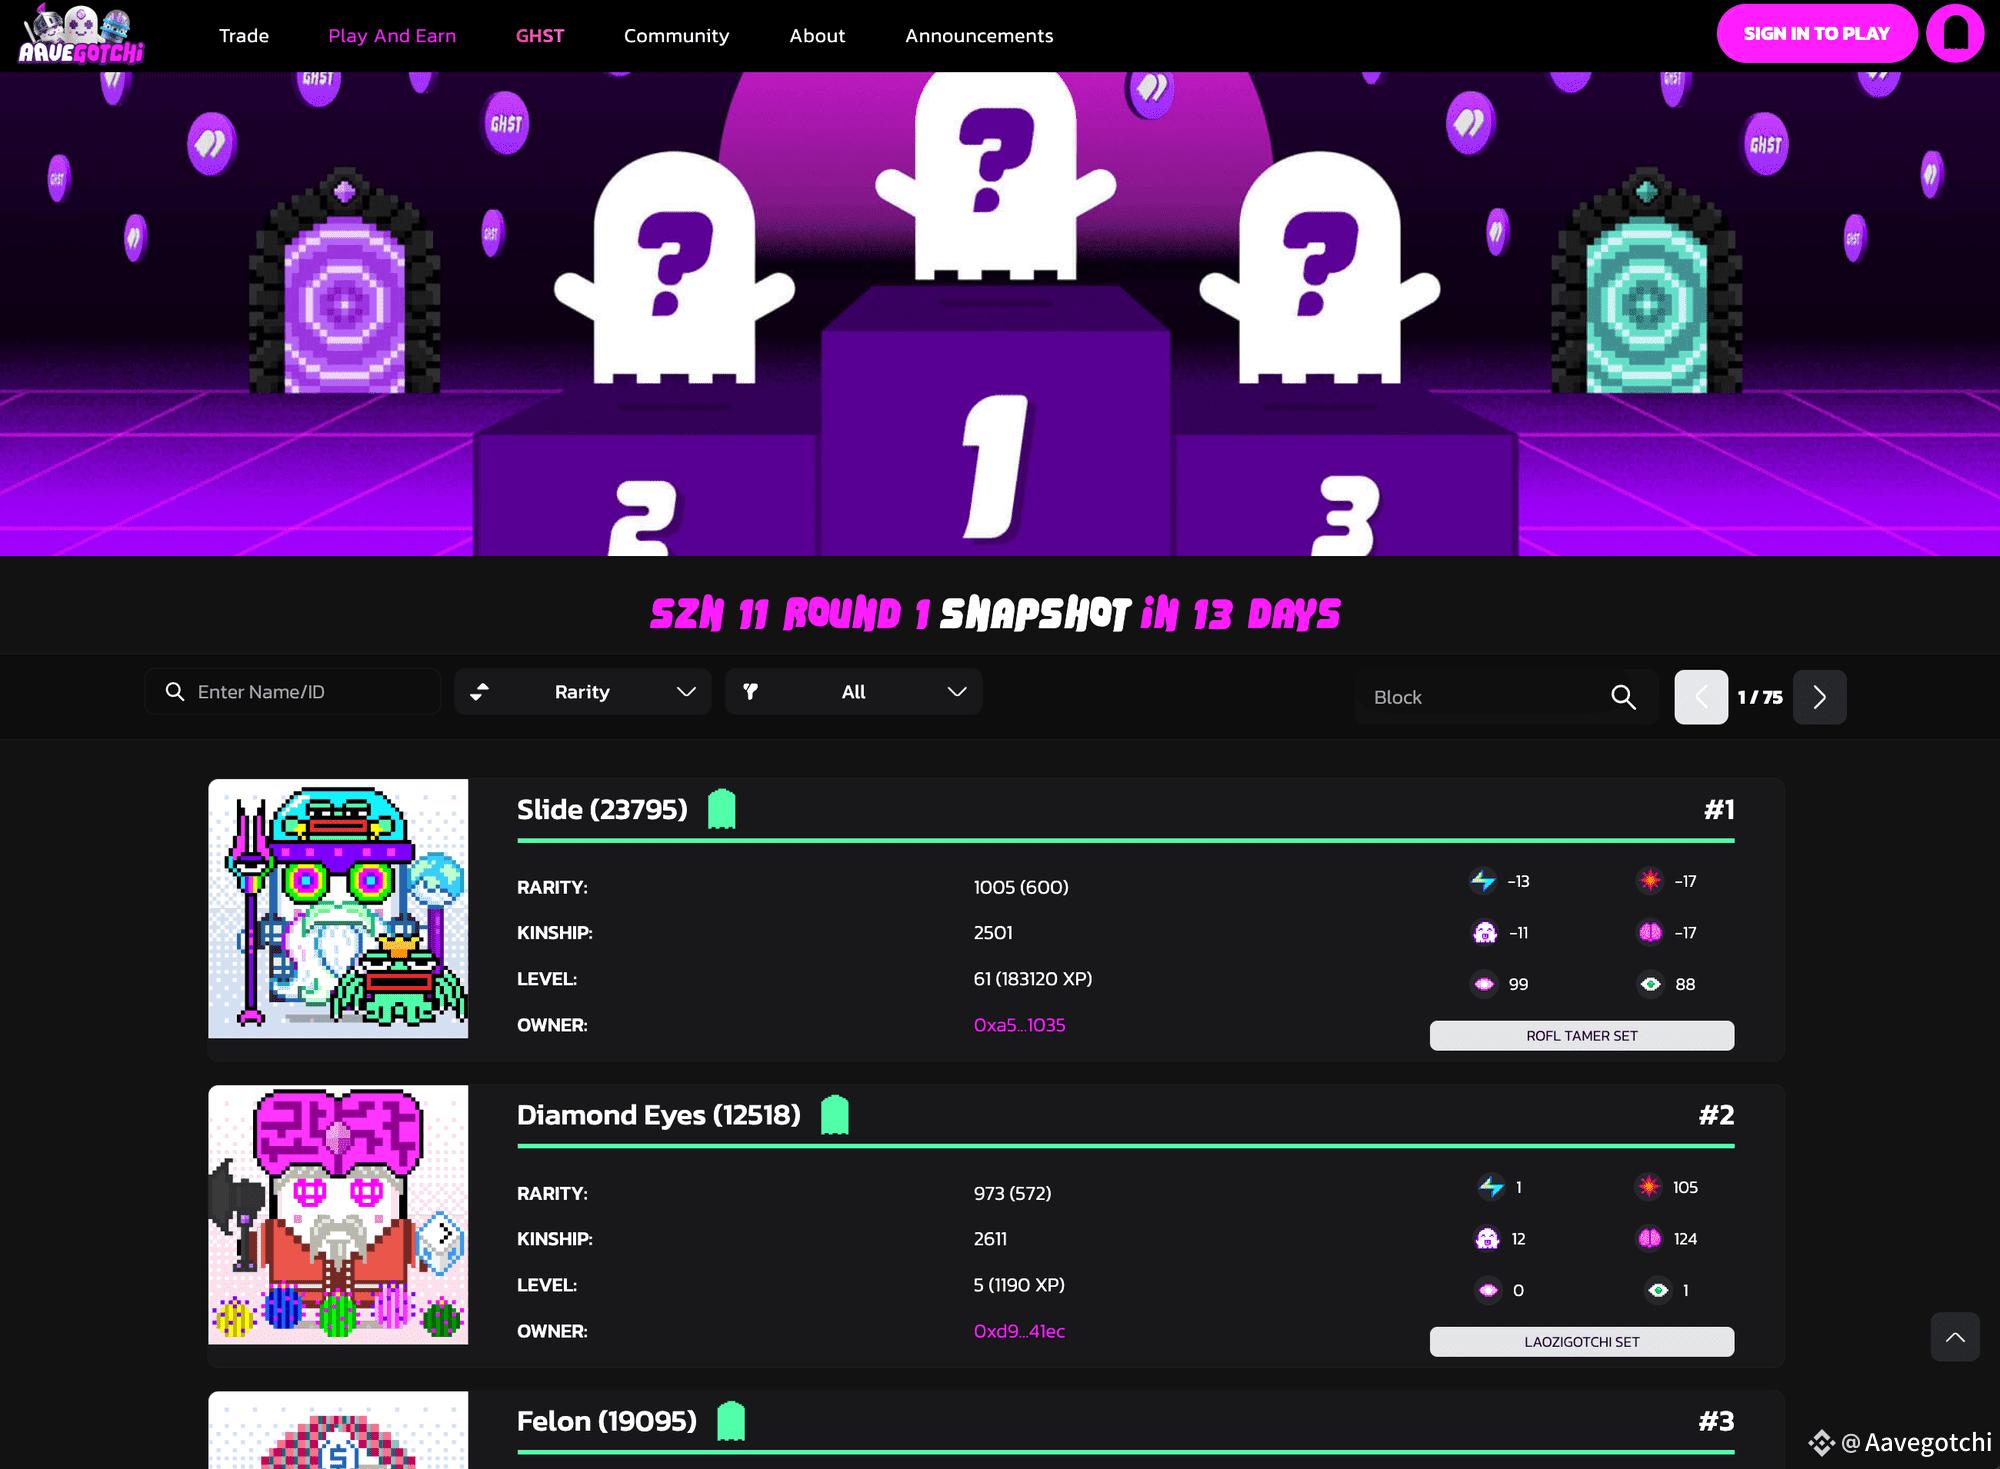2000x1469 pixels.
Task: Click the SIGN IN TO PLAY button
Action: point(1817,33)
